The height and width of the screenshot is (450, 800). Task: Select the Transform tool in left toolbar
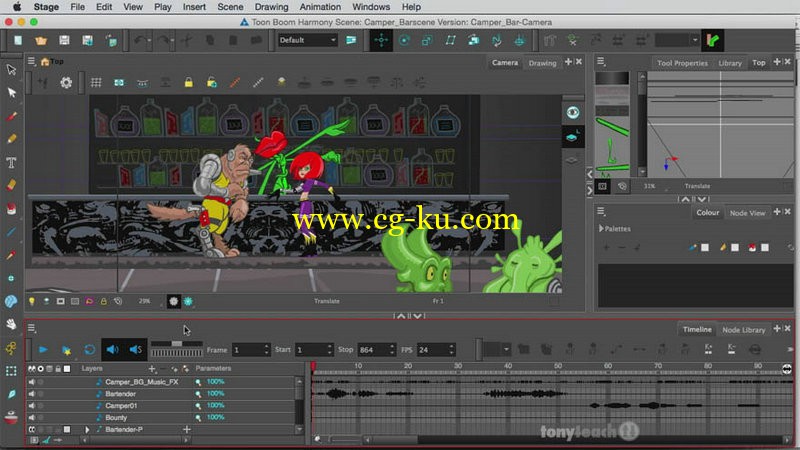click(x=11, y=69)
